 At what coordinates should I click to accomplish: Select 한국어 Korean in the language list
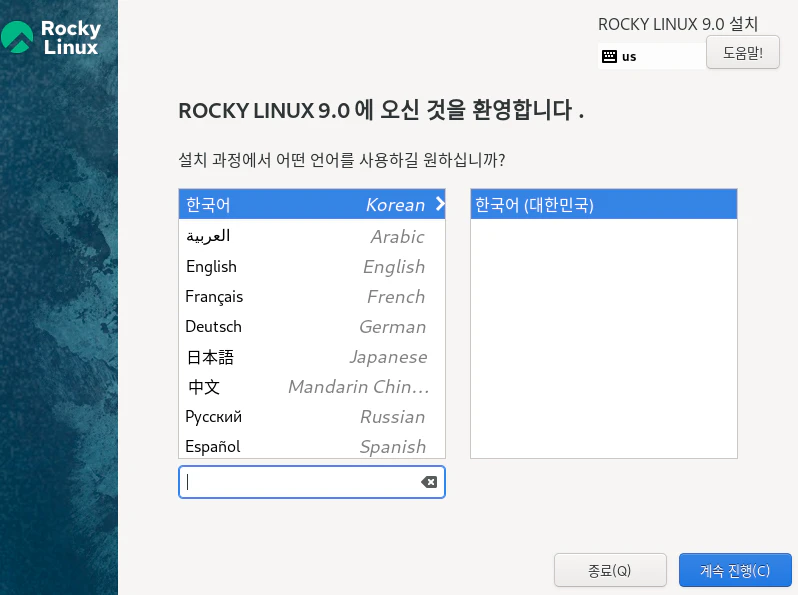(x=311, y=205)
